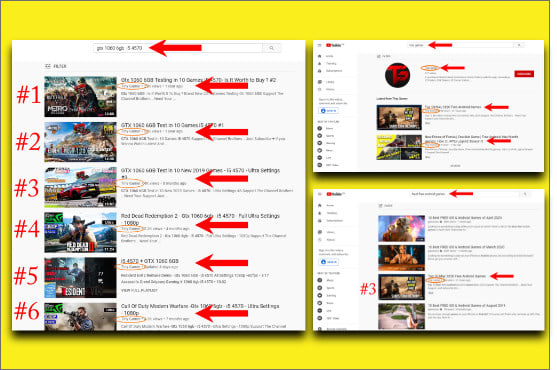557x370 pixels.
Task: Click the best free android games search box
Action: 464,194
